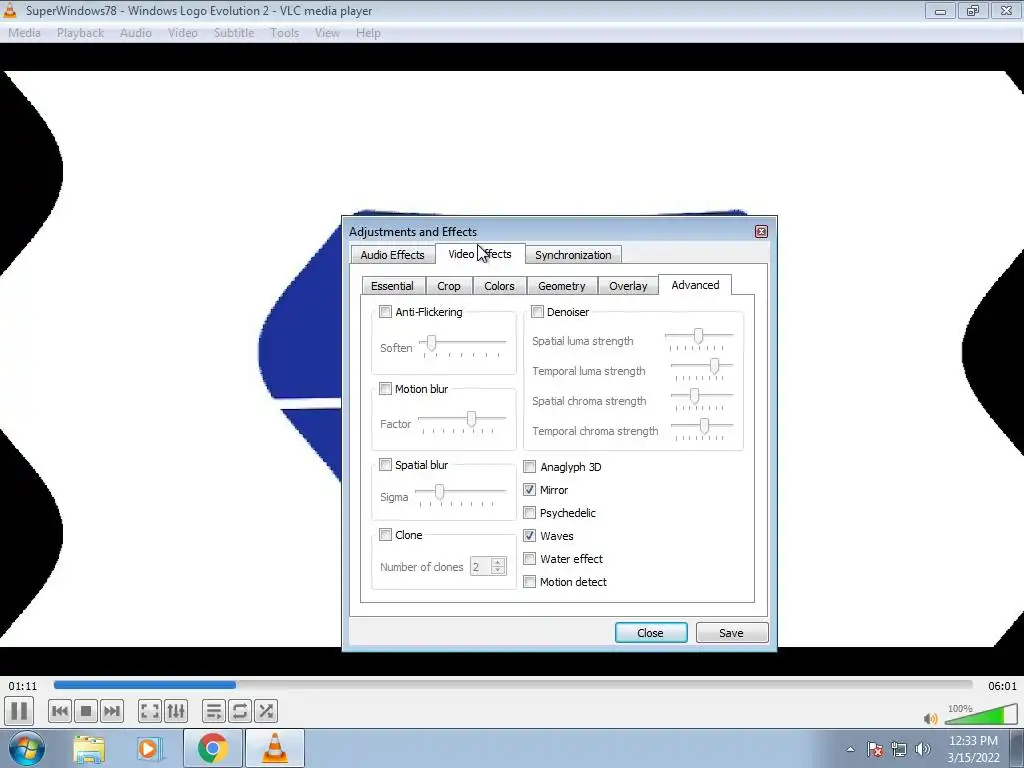Toggle fullscreen video mode
1024x768 pixels.
tap(150, 711)
